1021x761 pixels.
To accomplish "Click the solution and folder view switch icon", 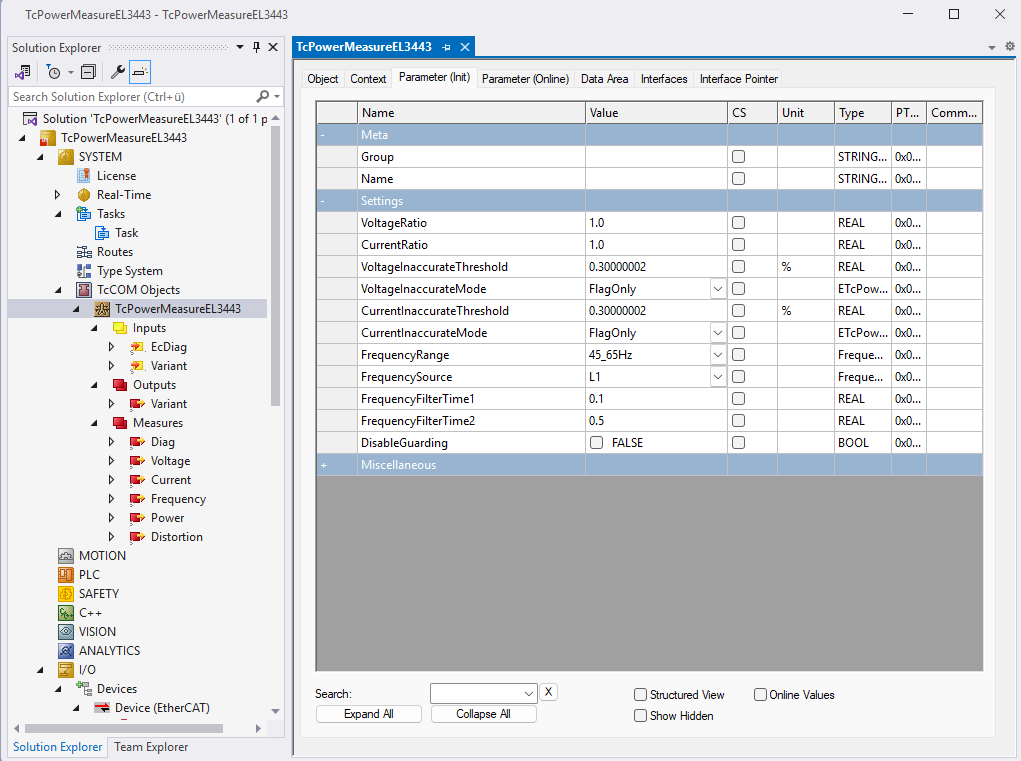I will pyautogui.click(x=22, y=72).
